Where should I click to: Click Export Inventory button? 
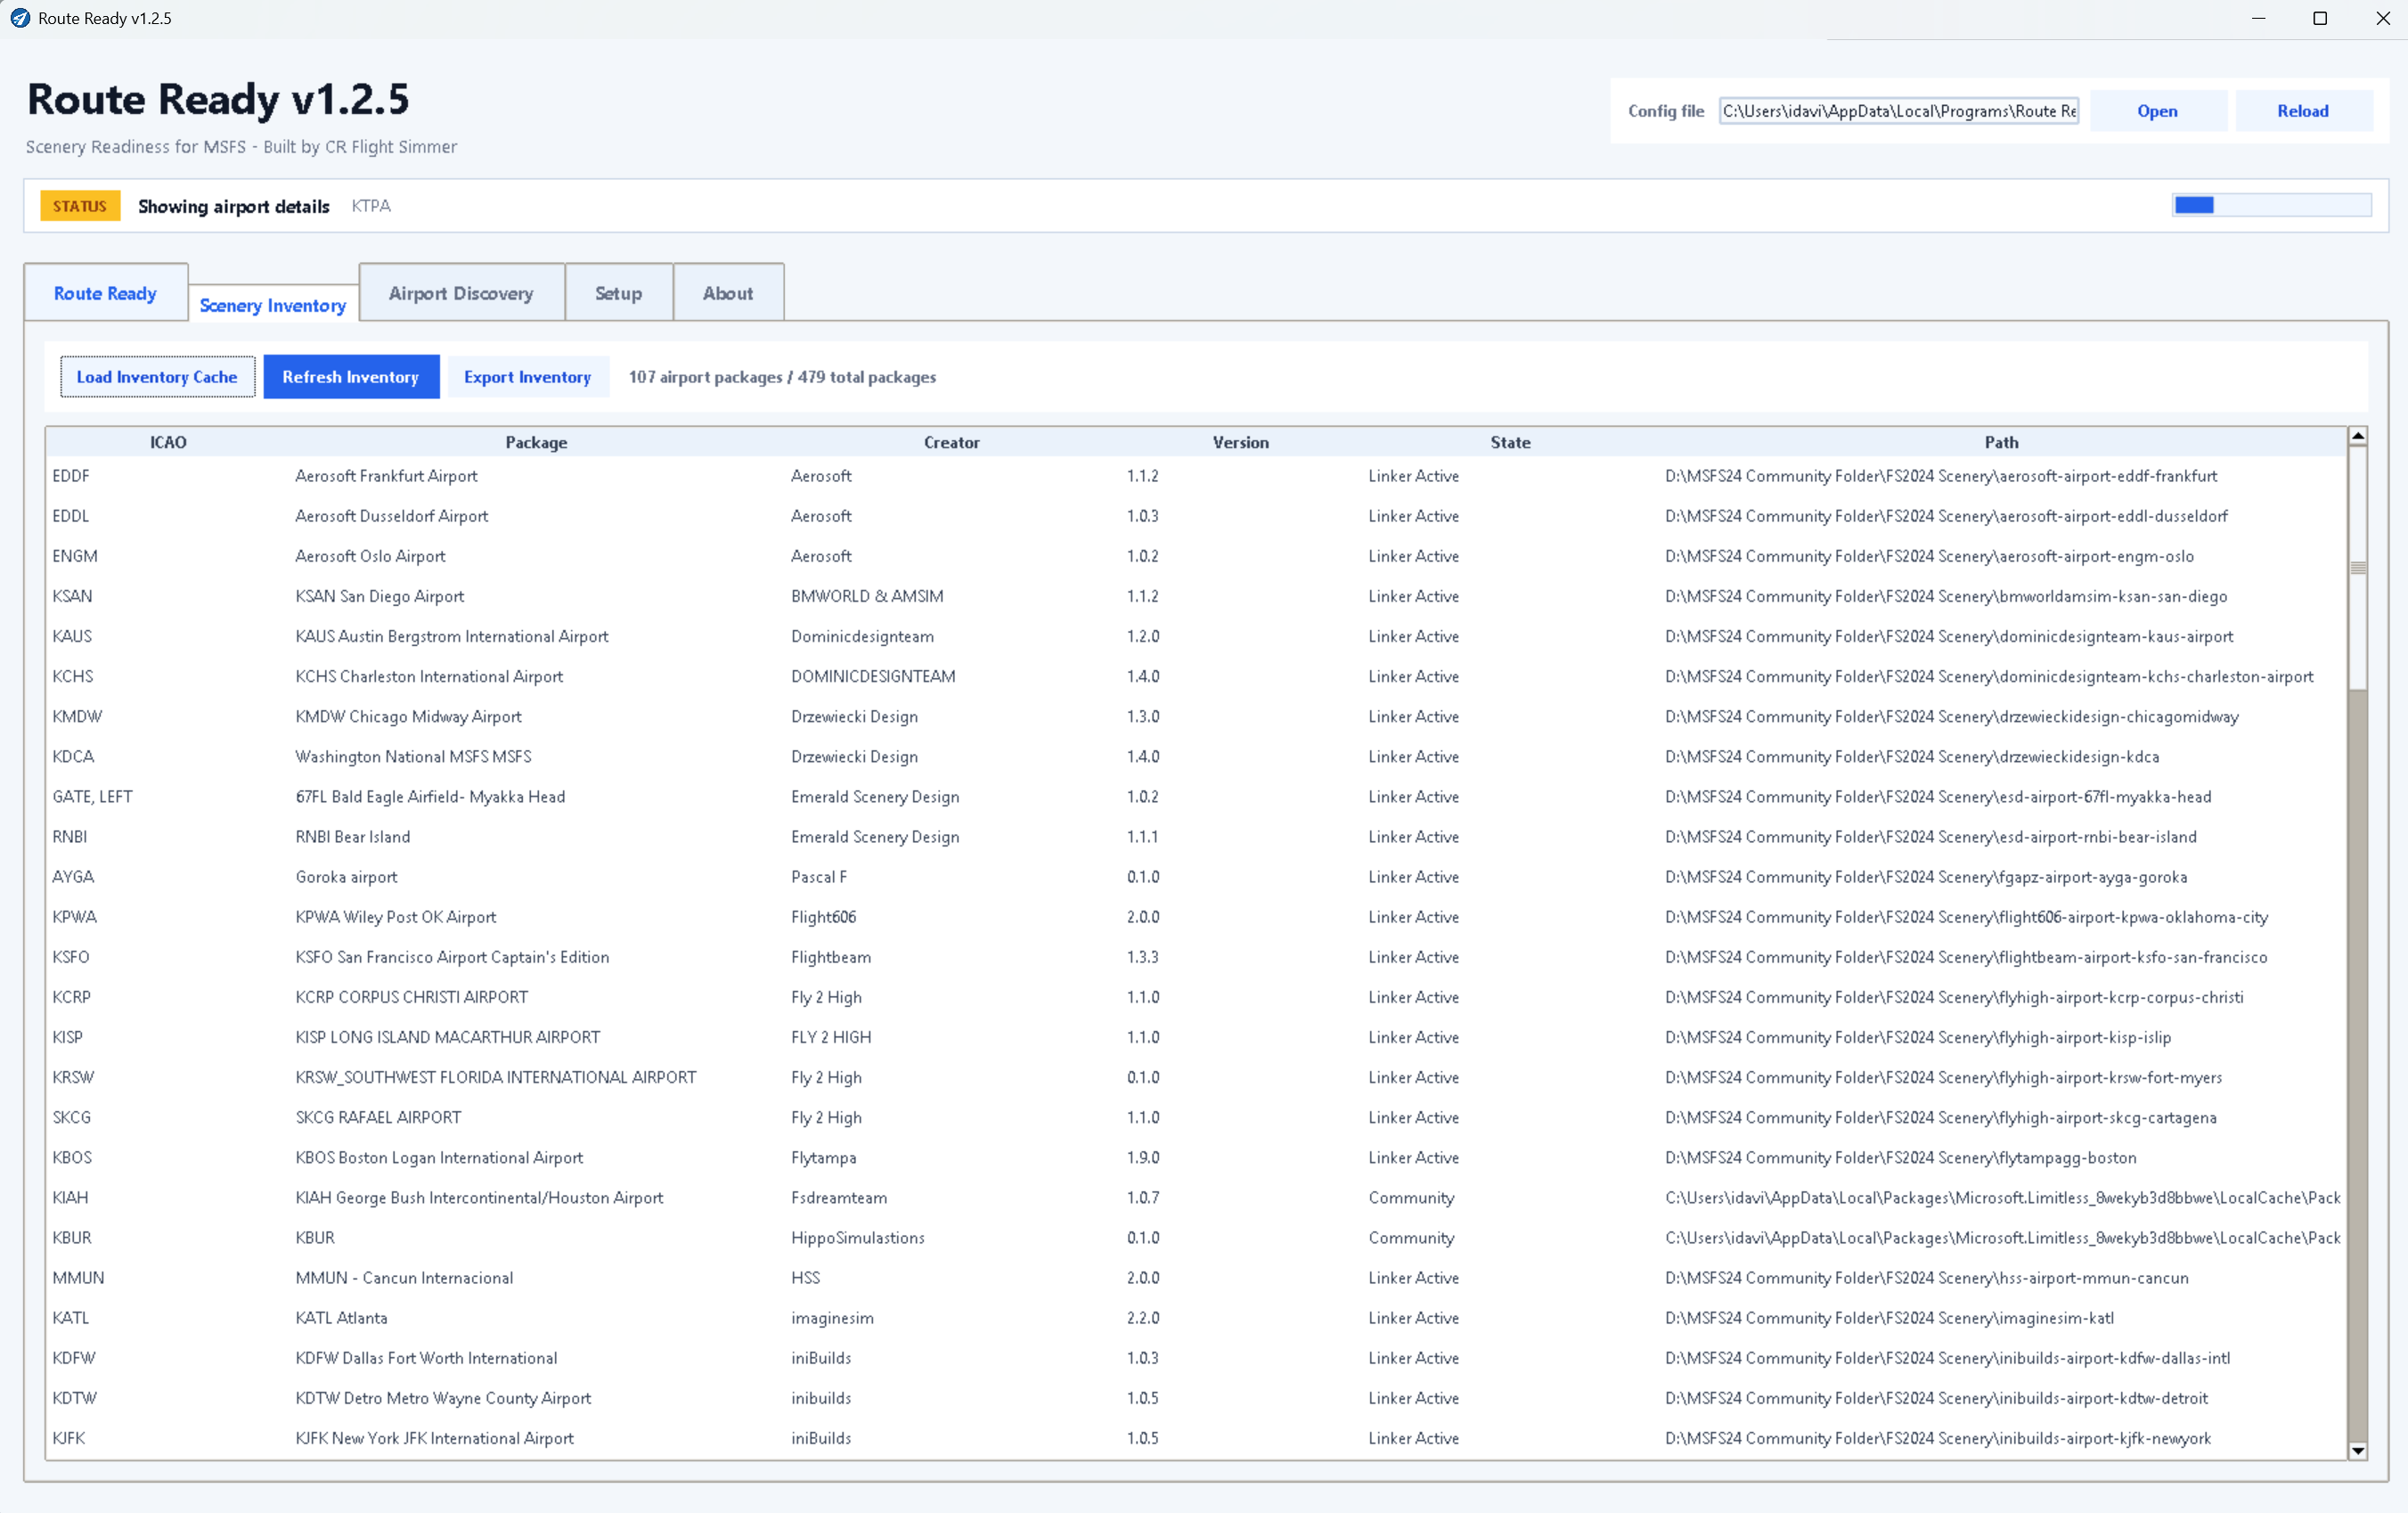click(527, 377)
